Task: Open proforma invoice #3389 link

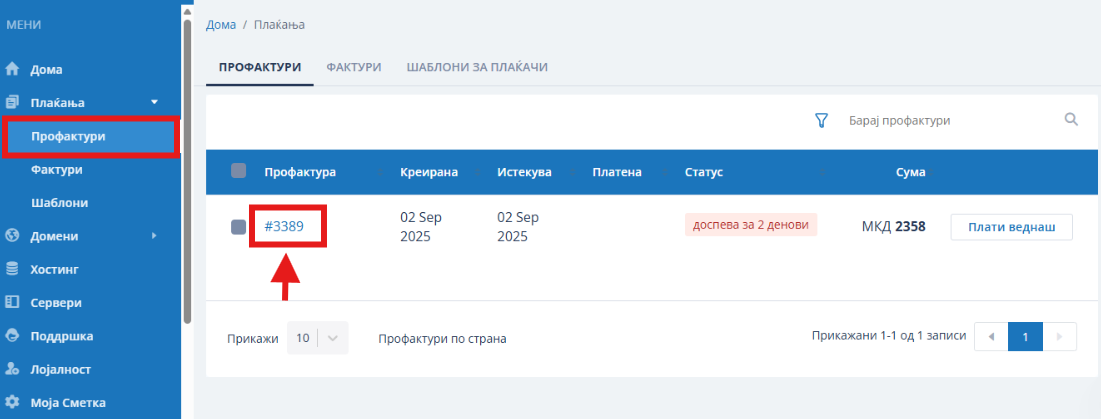Action: (x=284, y=226)
